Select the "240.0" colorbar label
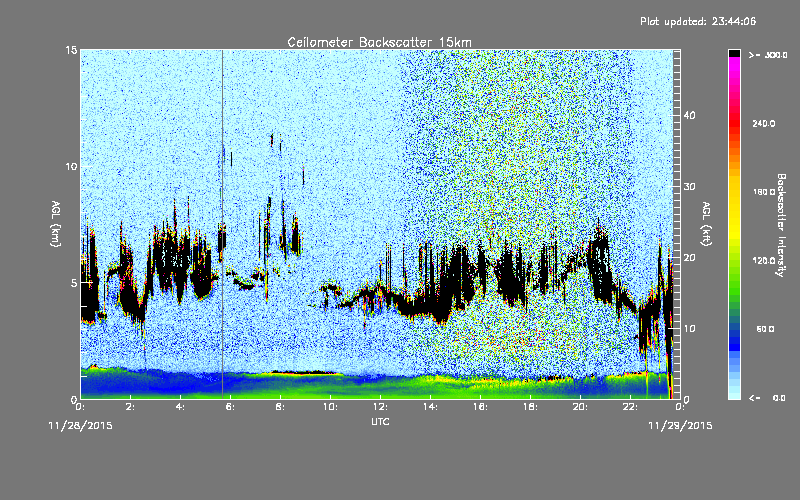This screenshot has height=500, width=800. point(764,123)
